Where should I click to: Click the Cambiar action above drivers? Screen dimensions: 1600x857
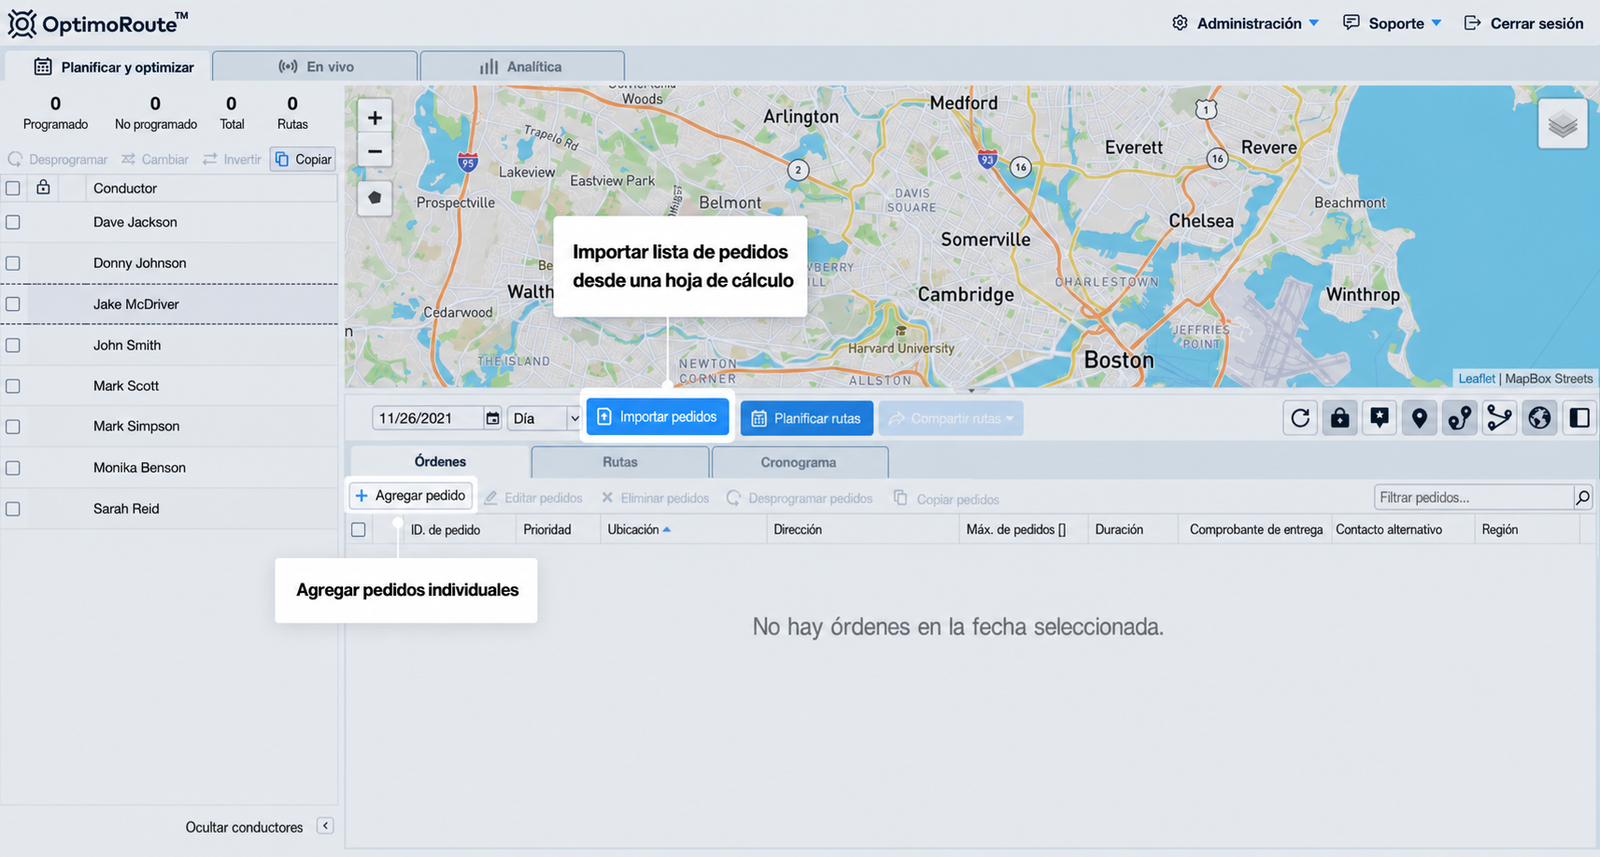click(x=155, y=159)
